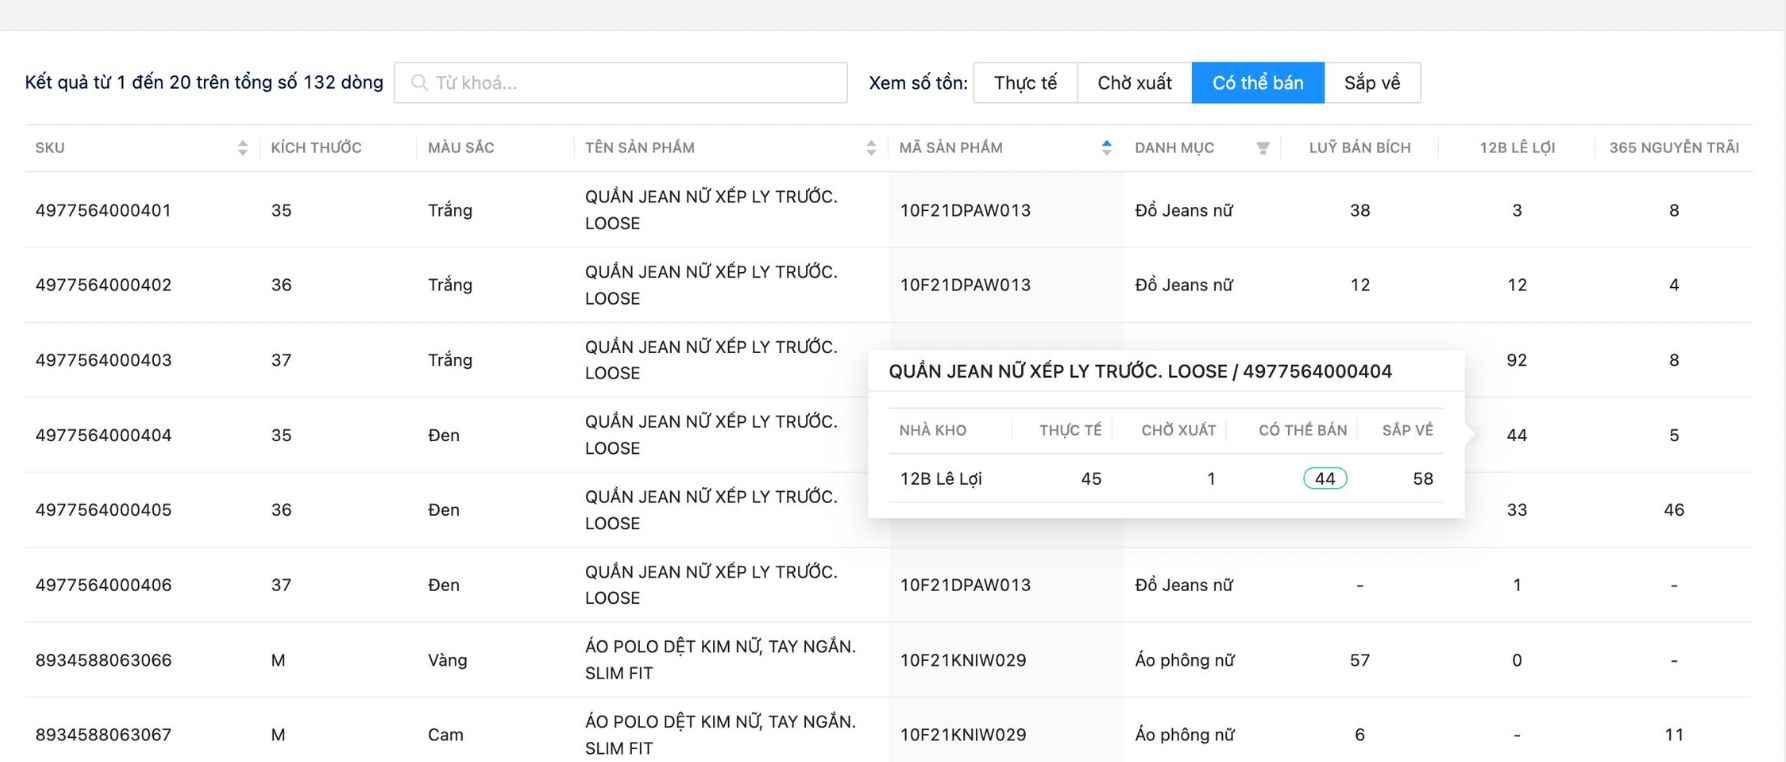This screenshot has width=1786, height=762.
Task: Click the 12B Lê Lợi warehouse row in popup
Action: [941, 479]
